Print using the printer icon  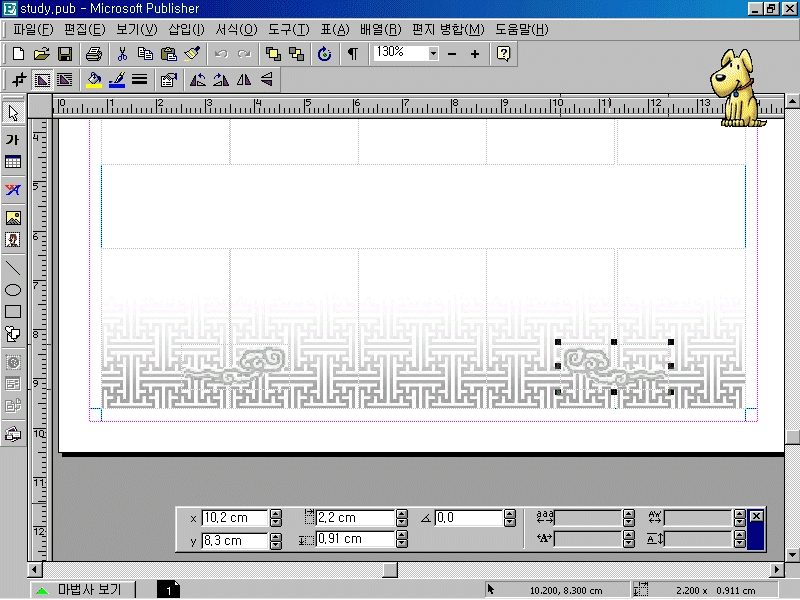94,54
